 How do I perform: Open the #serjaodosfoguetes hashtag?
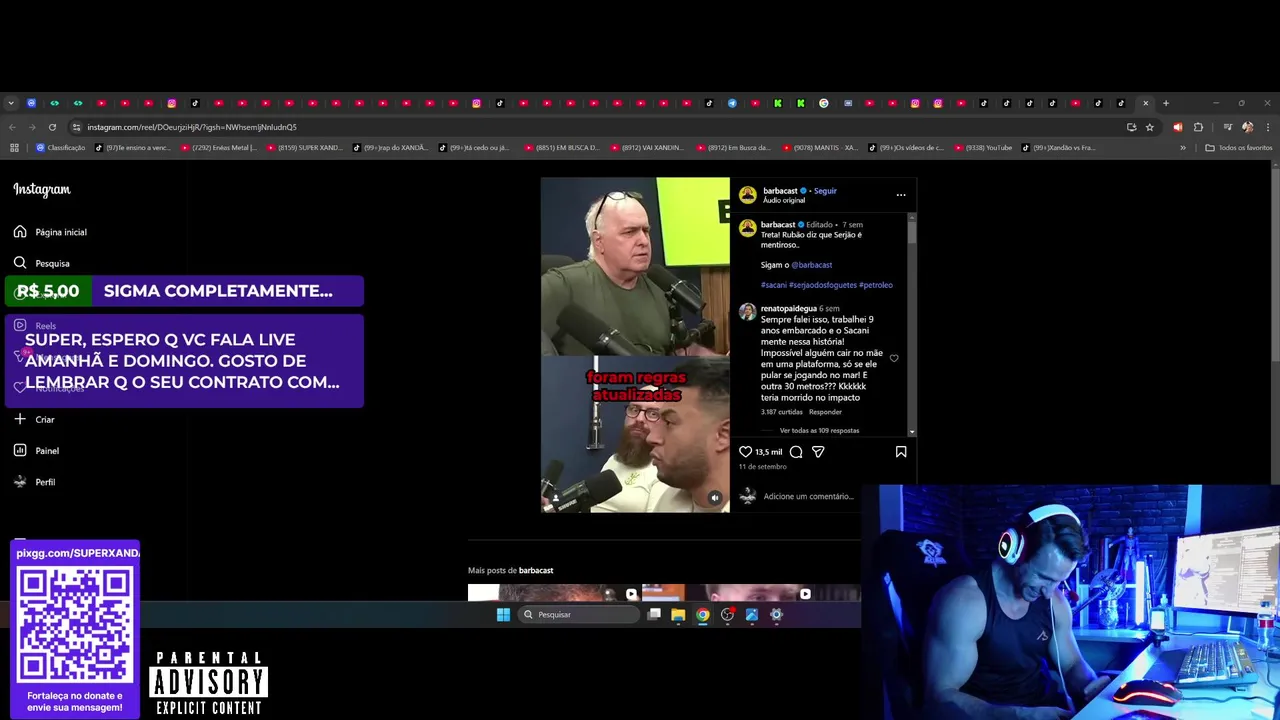[x=822, y=285]
